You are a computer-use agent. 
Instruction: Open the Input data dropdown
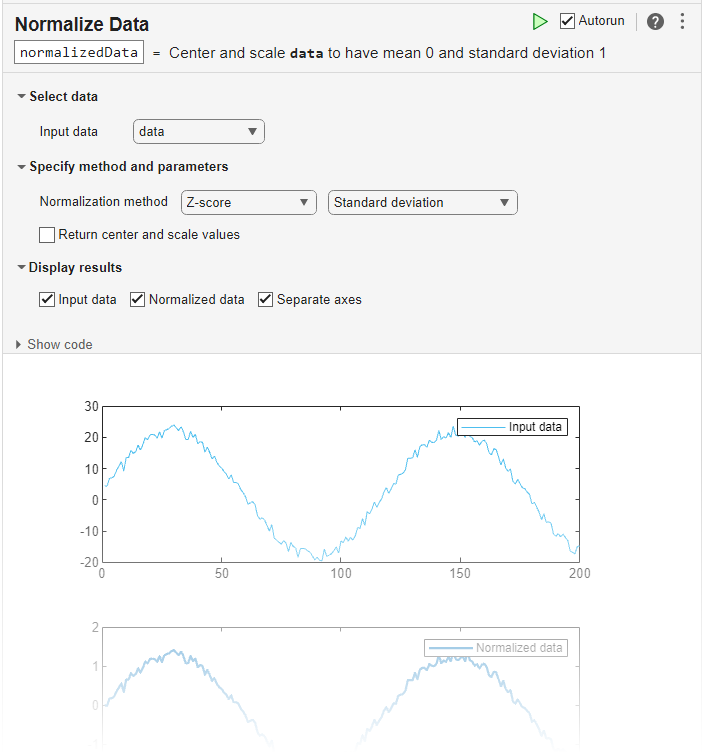coord(198,131)
